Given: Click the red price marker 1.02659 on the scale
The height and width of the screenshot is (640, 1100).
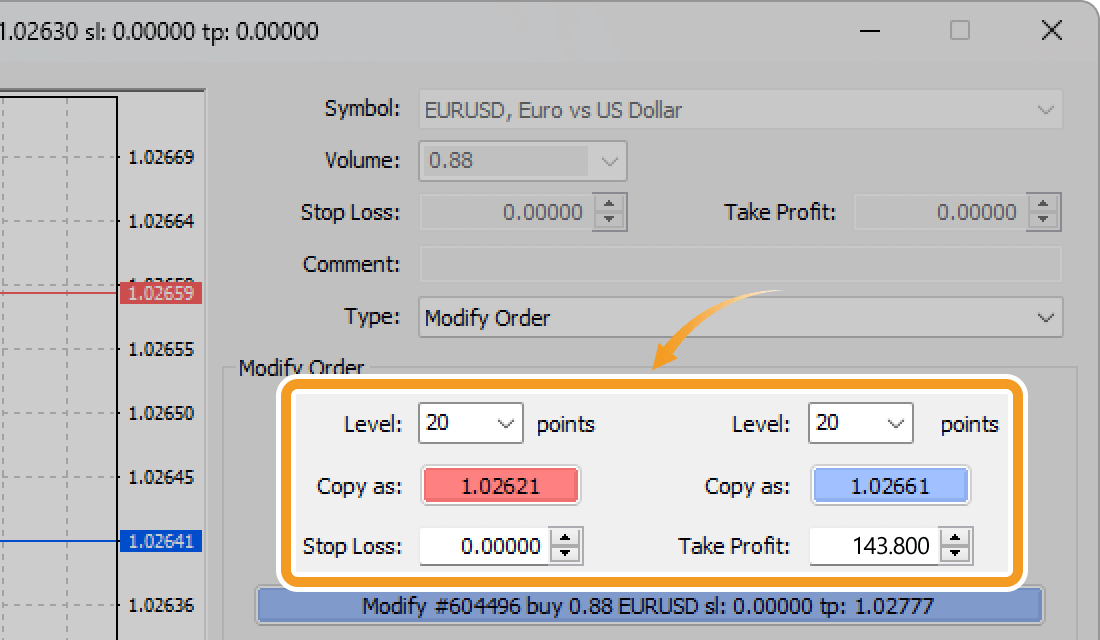Looking at the screenshot, I should pyautogui.click(x=161, y=292).
